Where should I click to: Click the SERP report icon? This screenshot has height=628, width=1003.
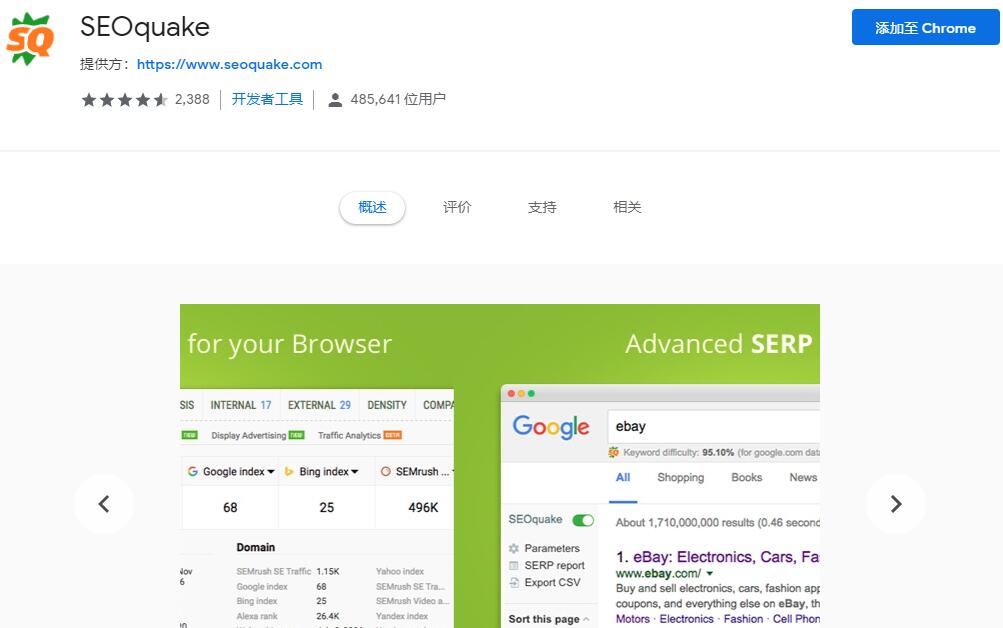[x=514, y=565]
